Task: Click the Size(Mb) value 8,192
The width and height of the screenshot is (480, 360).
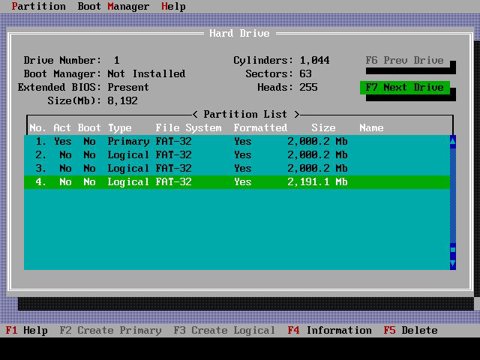Action: (x=122, y=101)
